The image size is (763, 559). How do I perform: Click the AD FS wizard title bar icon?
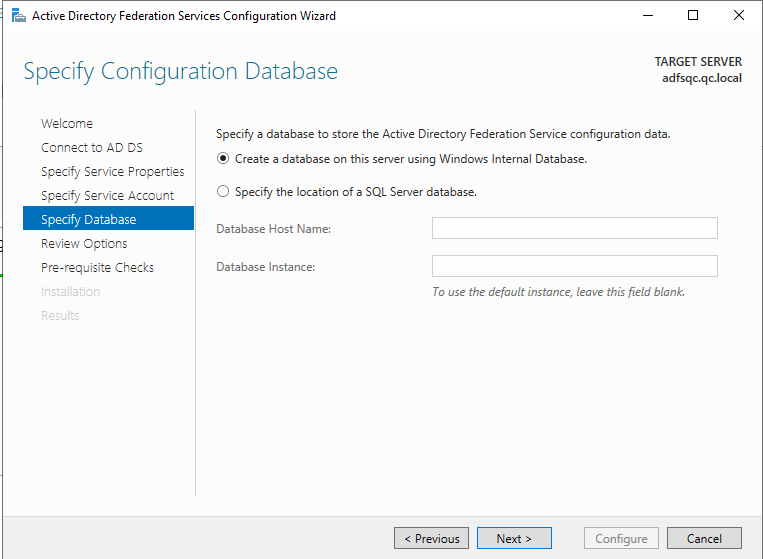click(x=17, y=16)
